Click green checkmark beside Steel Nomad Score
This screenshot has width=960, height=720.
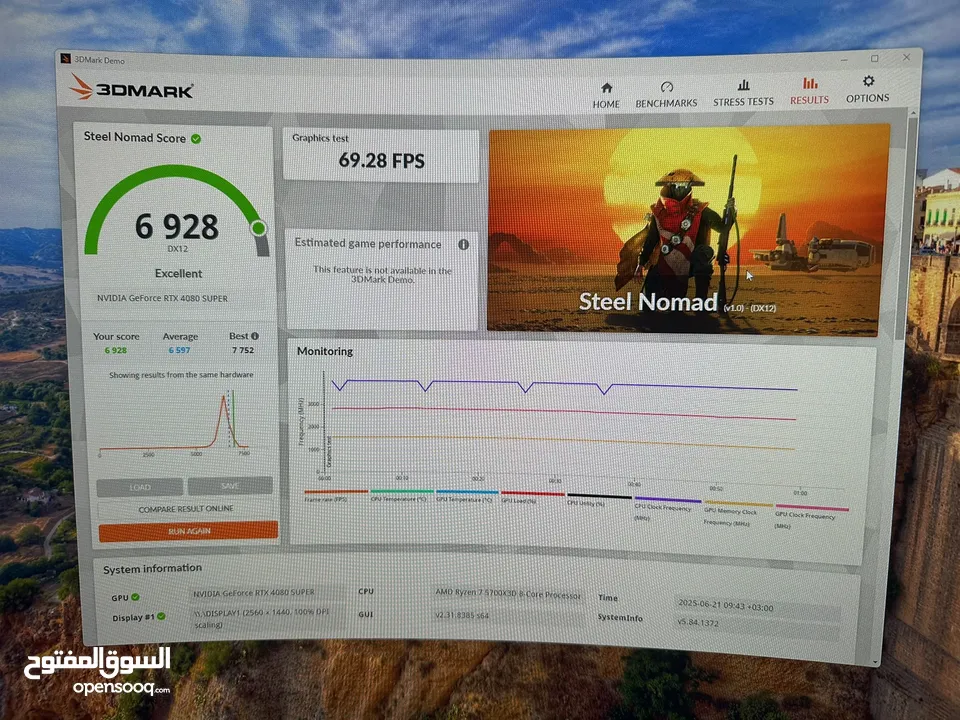pos(196,139)
